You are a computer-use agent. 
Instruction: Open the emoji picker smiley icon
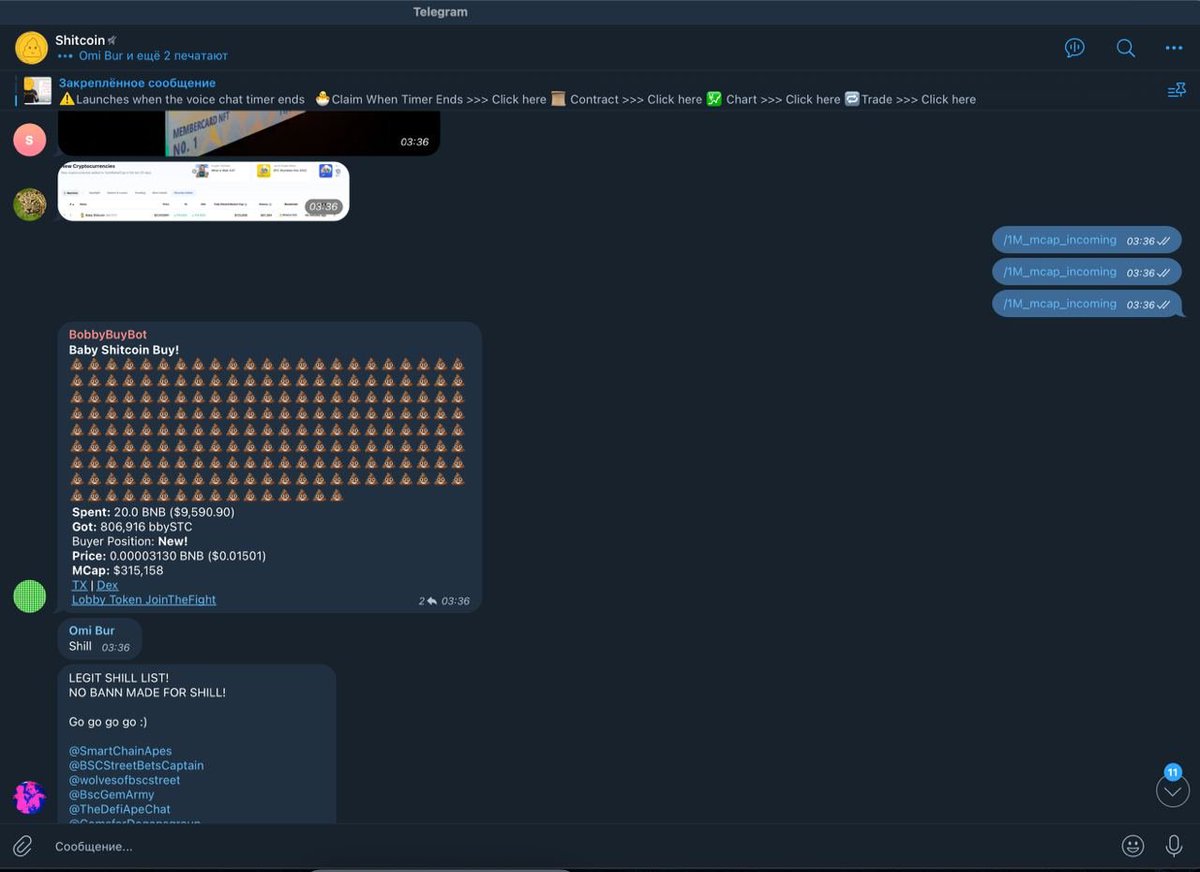tap(1133, 846)
